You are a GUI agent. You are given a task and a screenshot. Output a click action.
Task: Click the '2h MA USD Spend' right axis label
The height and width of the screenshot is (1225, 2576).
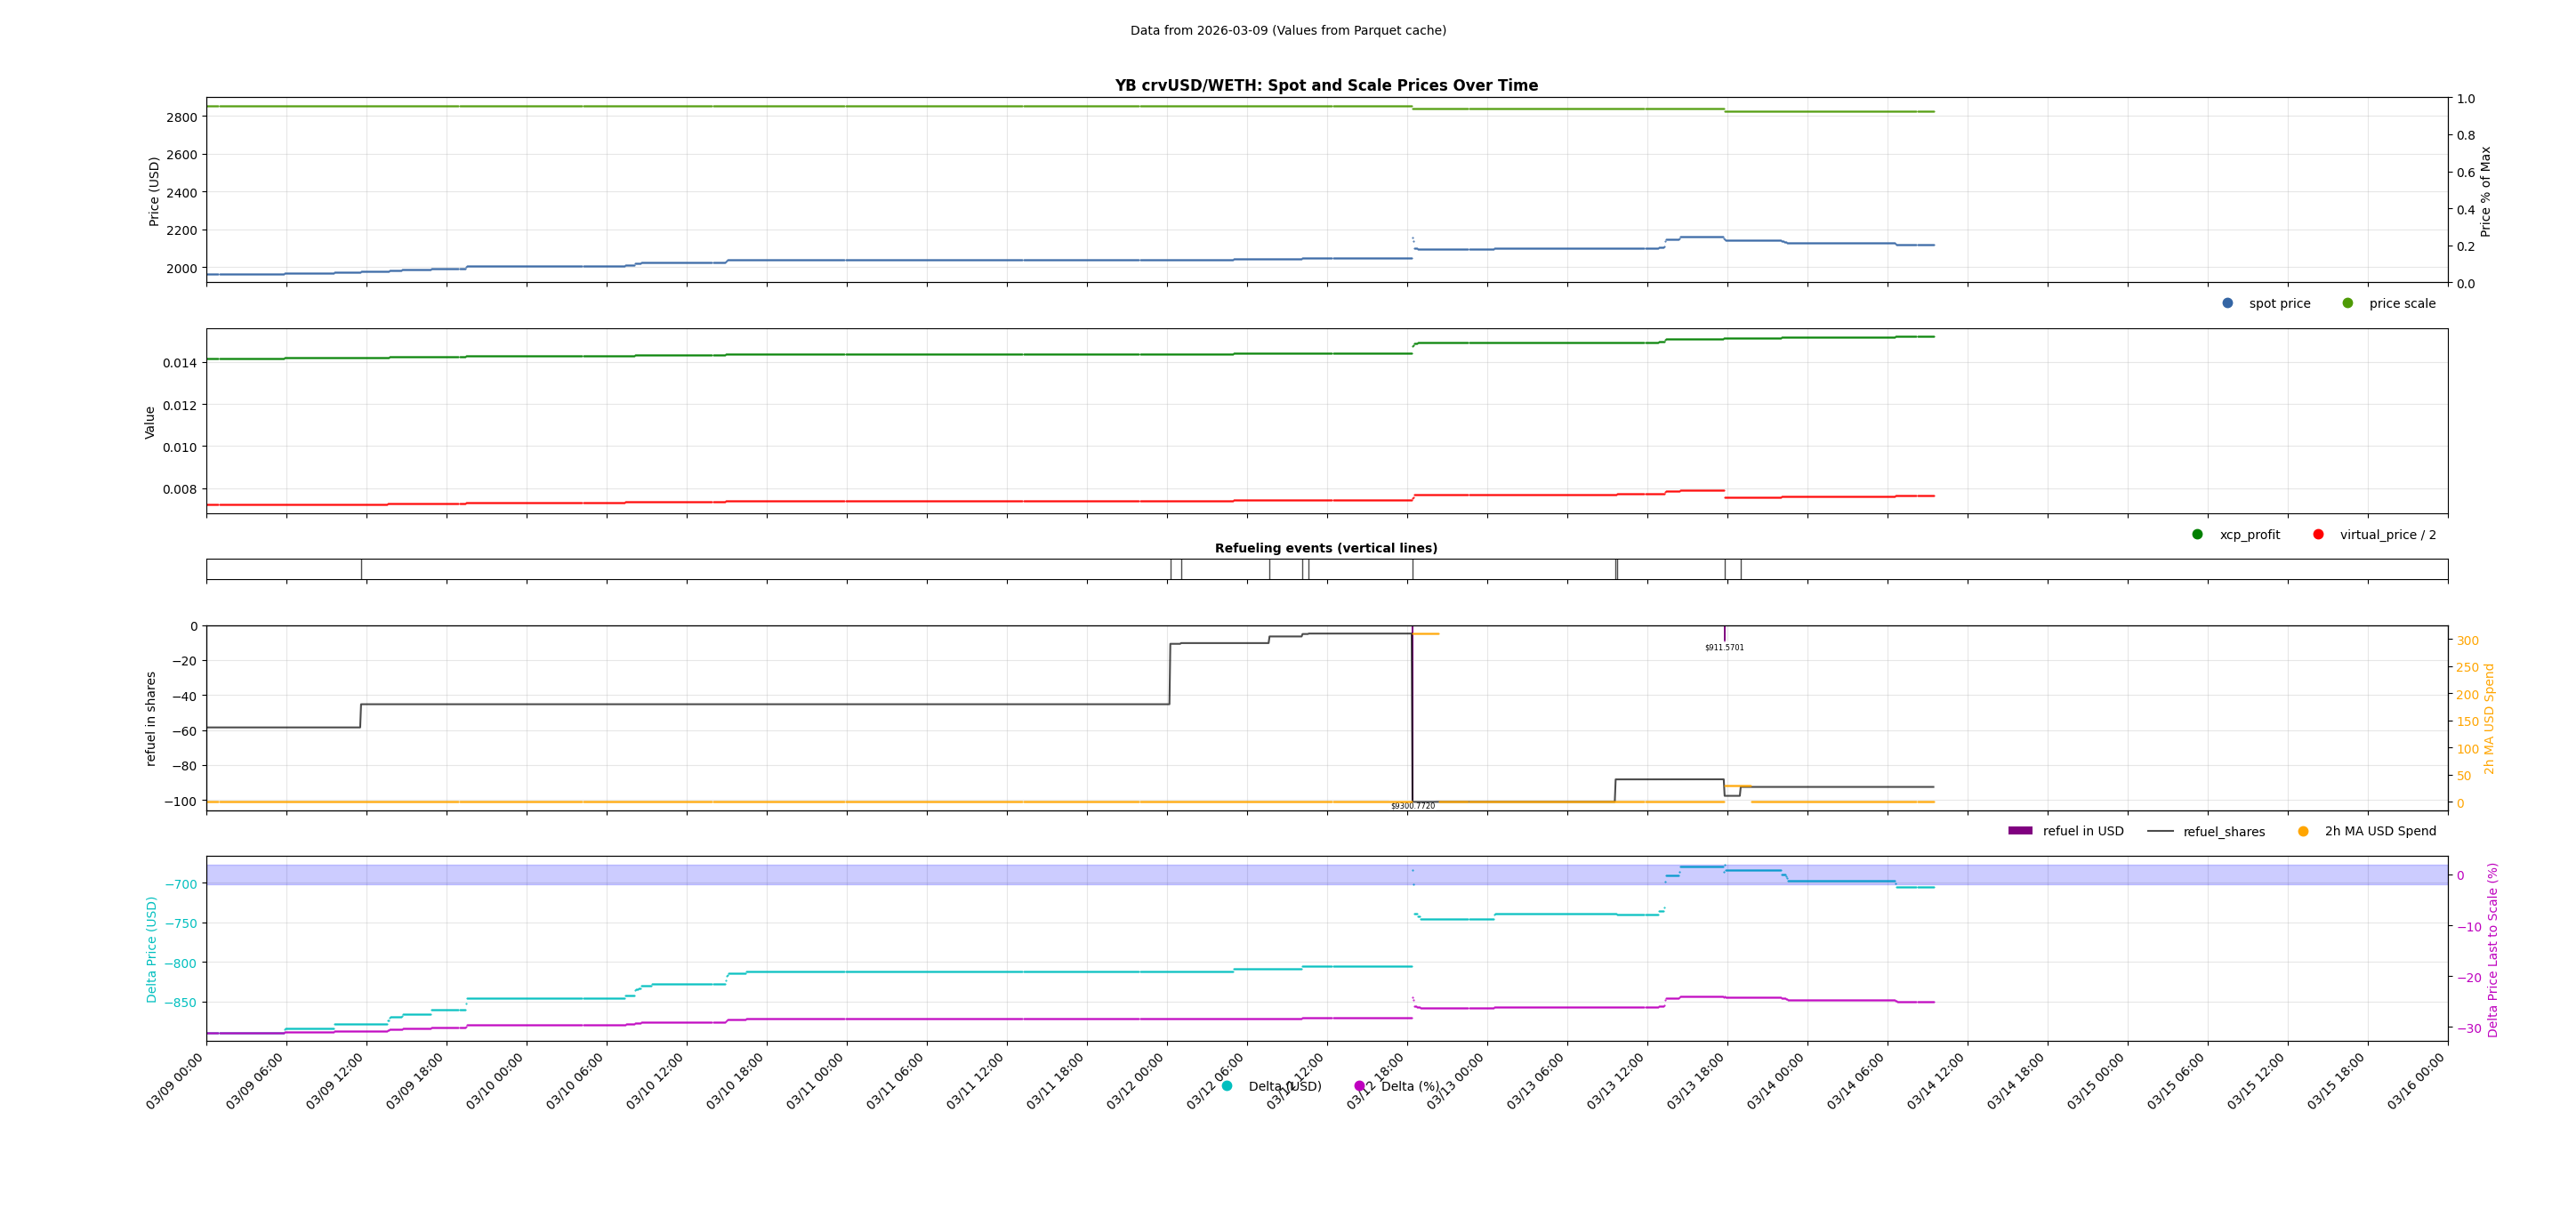click(2489, 718)
